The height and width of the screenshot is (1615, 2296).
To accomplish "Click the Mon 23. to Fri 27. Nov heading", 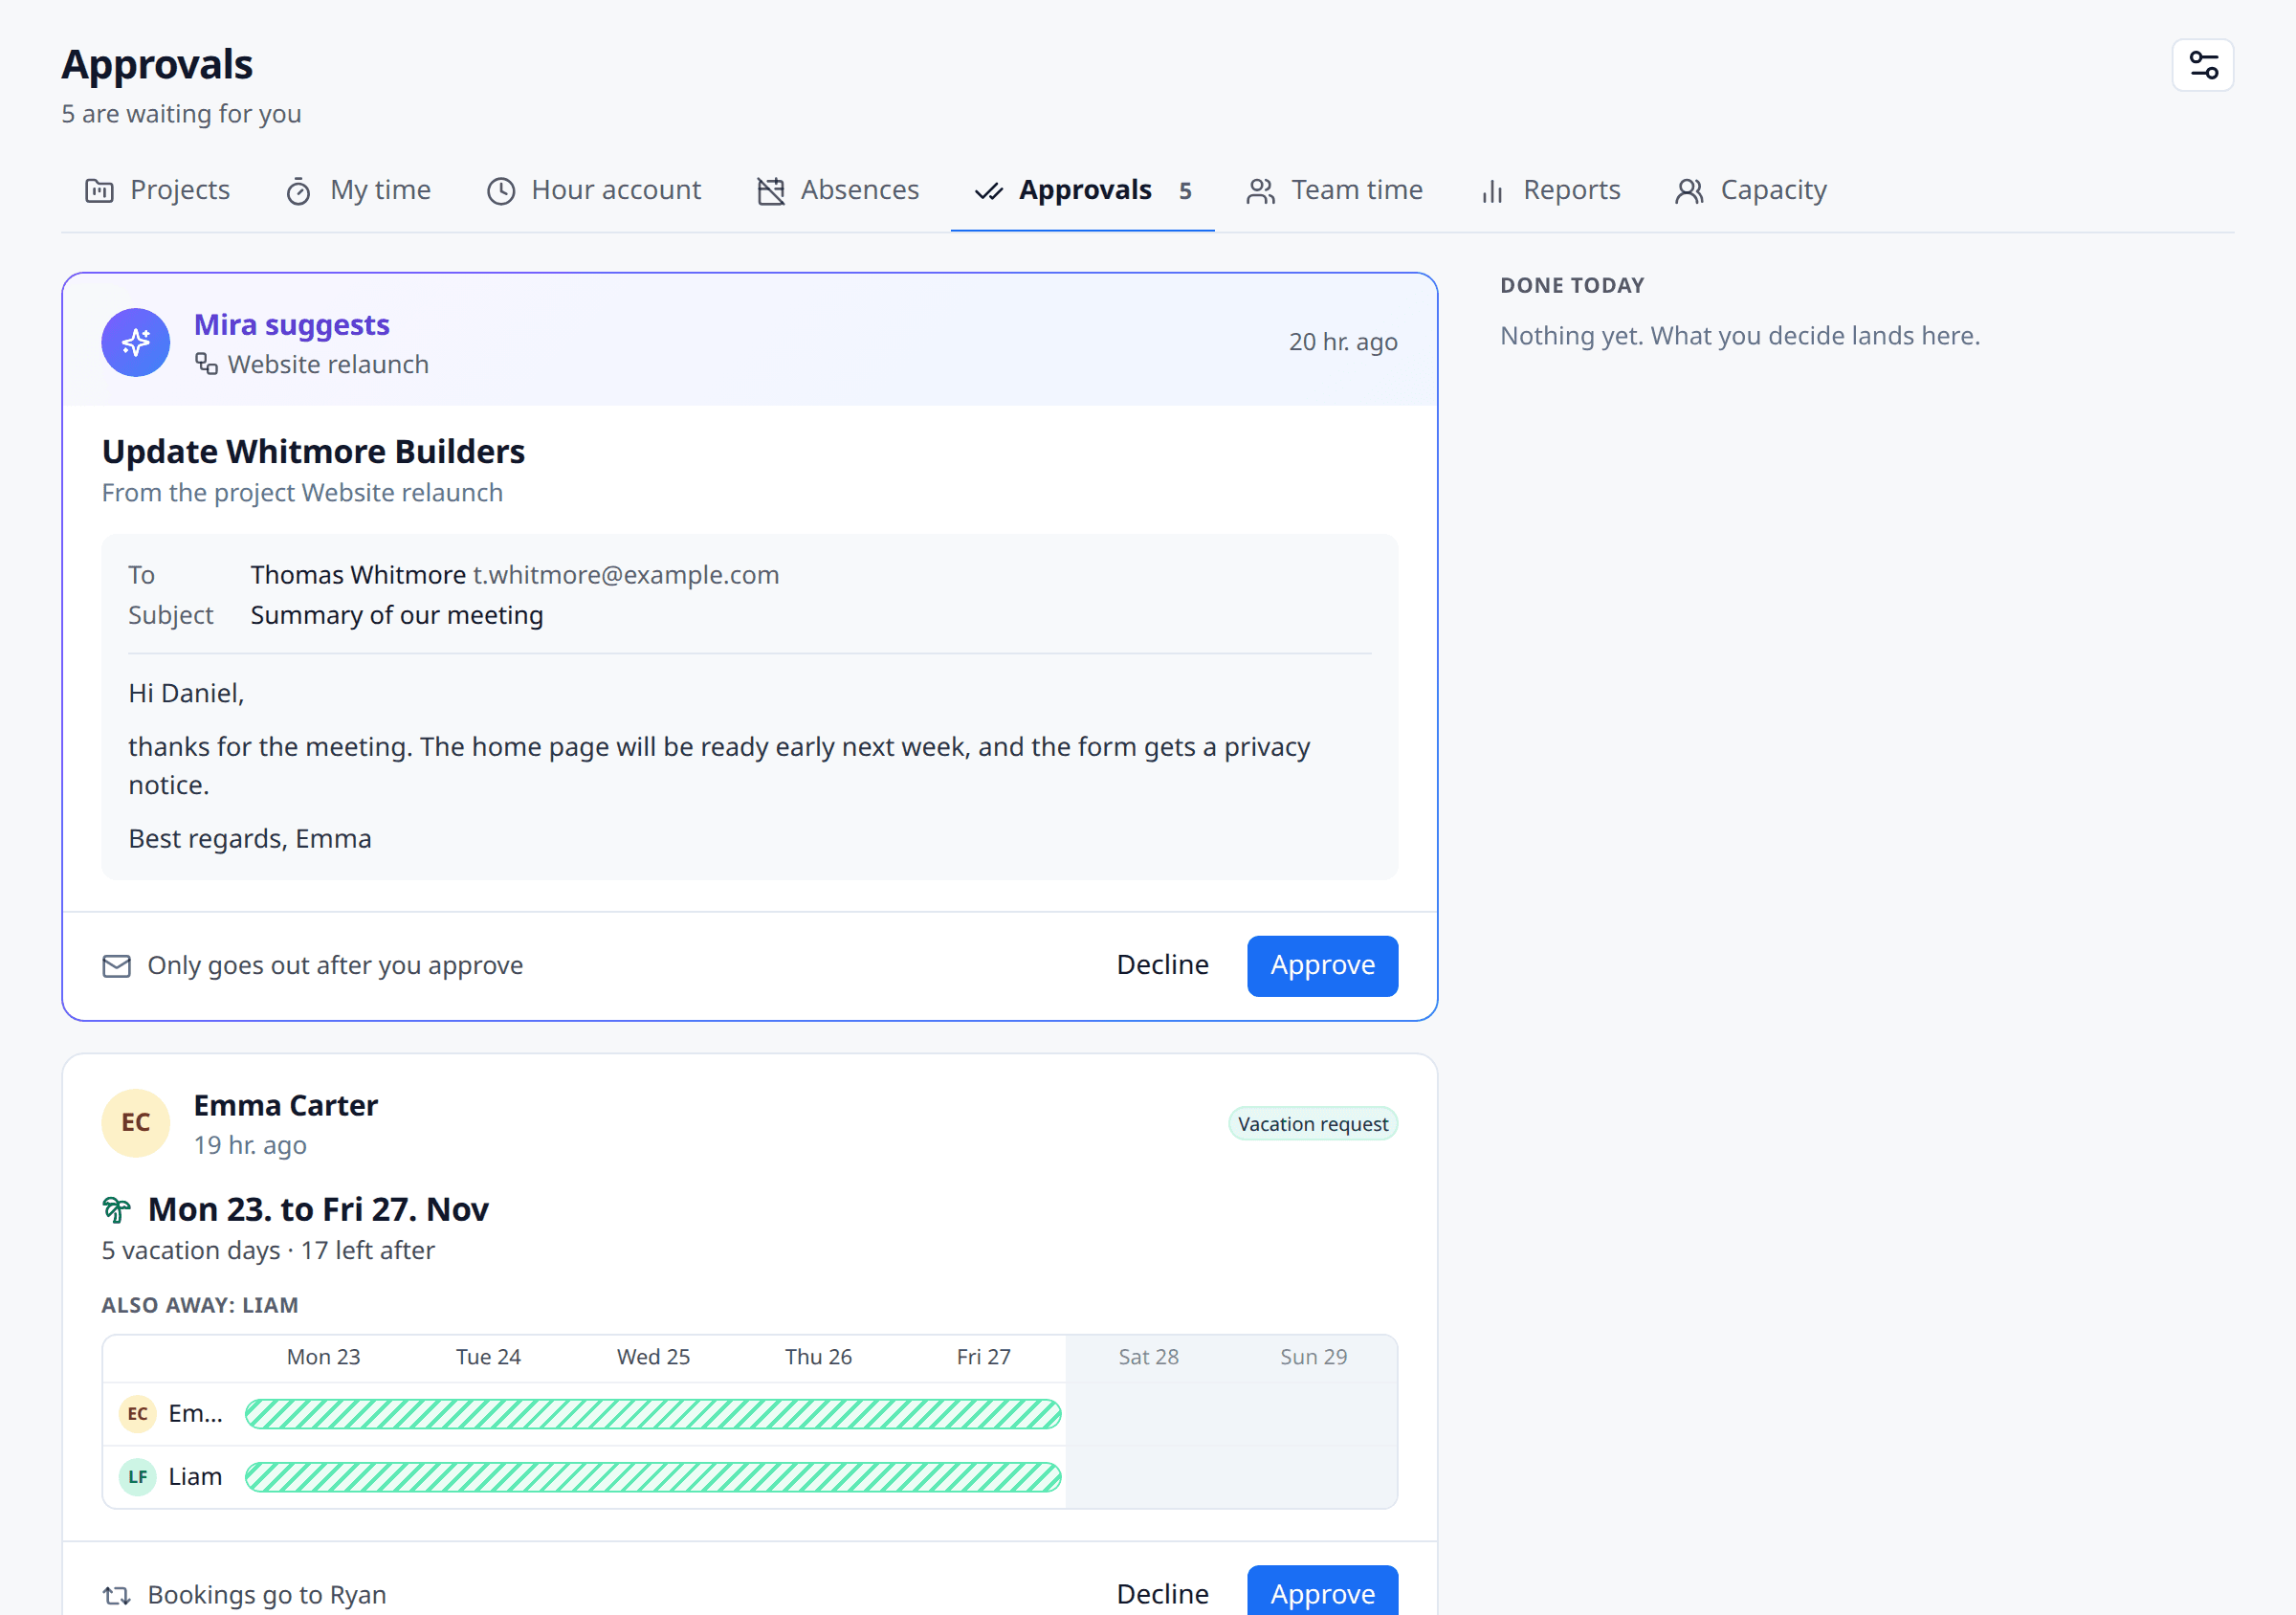I will pos(318,1209).
